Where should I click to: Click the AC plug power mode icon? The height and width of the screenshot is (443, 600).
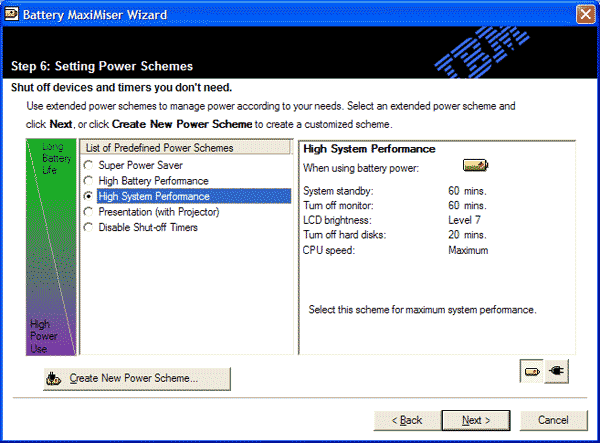click(x=557, y=371)
